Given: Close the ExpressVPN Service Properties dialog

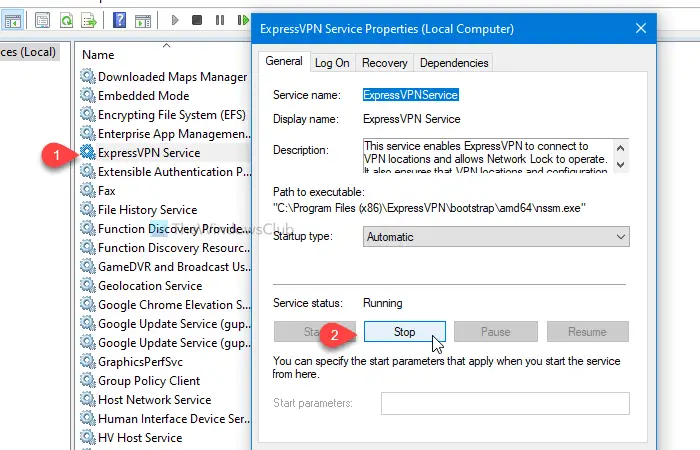Looking at the screenshot, I should coord(641,29).
